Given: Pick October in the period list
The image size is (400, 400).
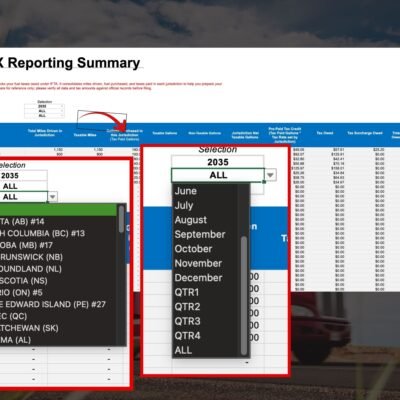Looking at the screenshot, I should [193, 249].
